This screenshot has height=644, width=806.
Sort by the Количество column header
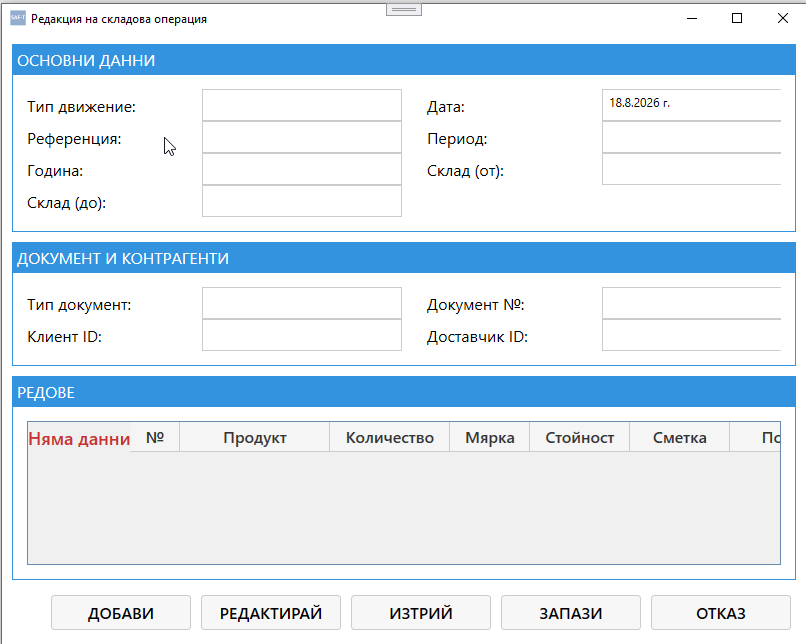(390, 437)
